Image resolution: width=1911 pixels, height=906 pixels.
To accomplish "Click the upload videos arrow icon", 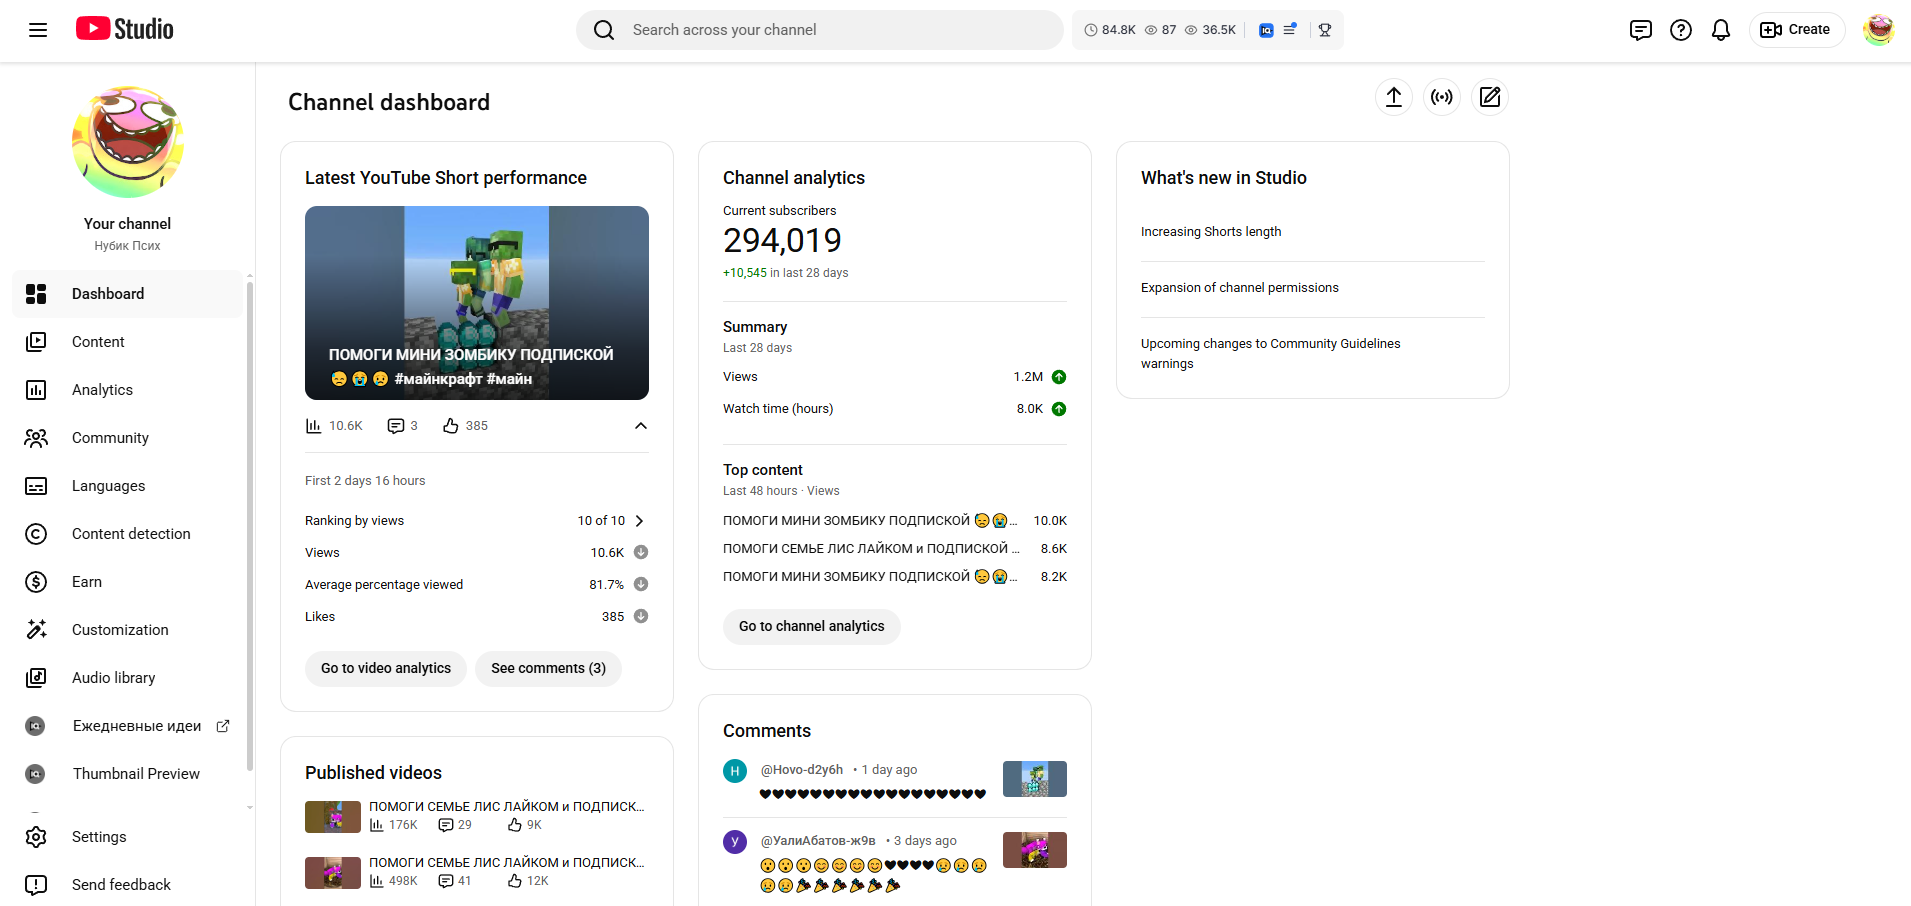I will click(1393, 97).
